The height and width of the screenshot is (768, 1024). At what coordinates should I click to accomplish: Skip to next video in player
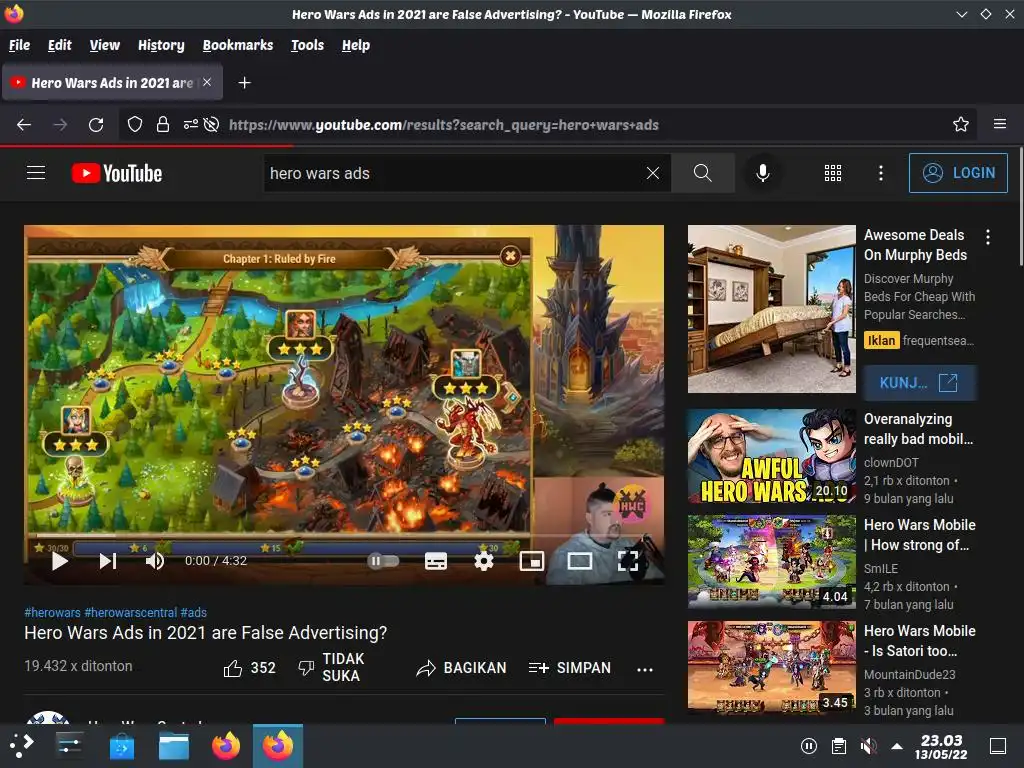click(108, 561)
